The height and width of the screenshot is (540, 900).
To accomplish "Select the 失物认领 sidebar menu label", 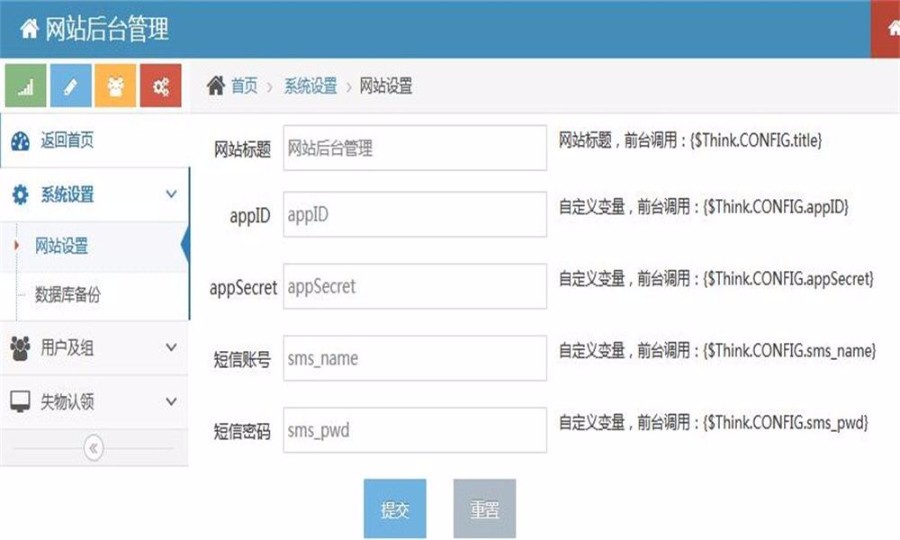I will coord(67,402).
